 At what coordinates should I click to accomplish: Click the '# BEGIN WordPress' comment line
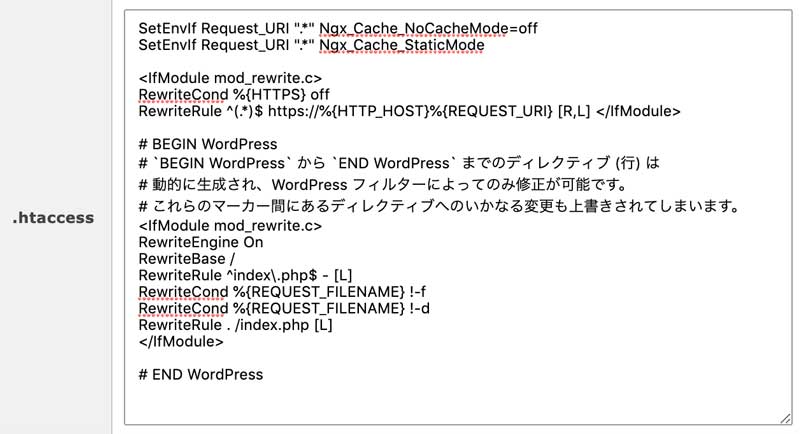click(208, 144)
